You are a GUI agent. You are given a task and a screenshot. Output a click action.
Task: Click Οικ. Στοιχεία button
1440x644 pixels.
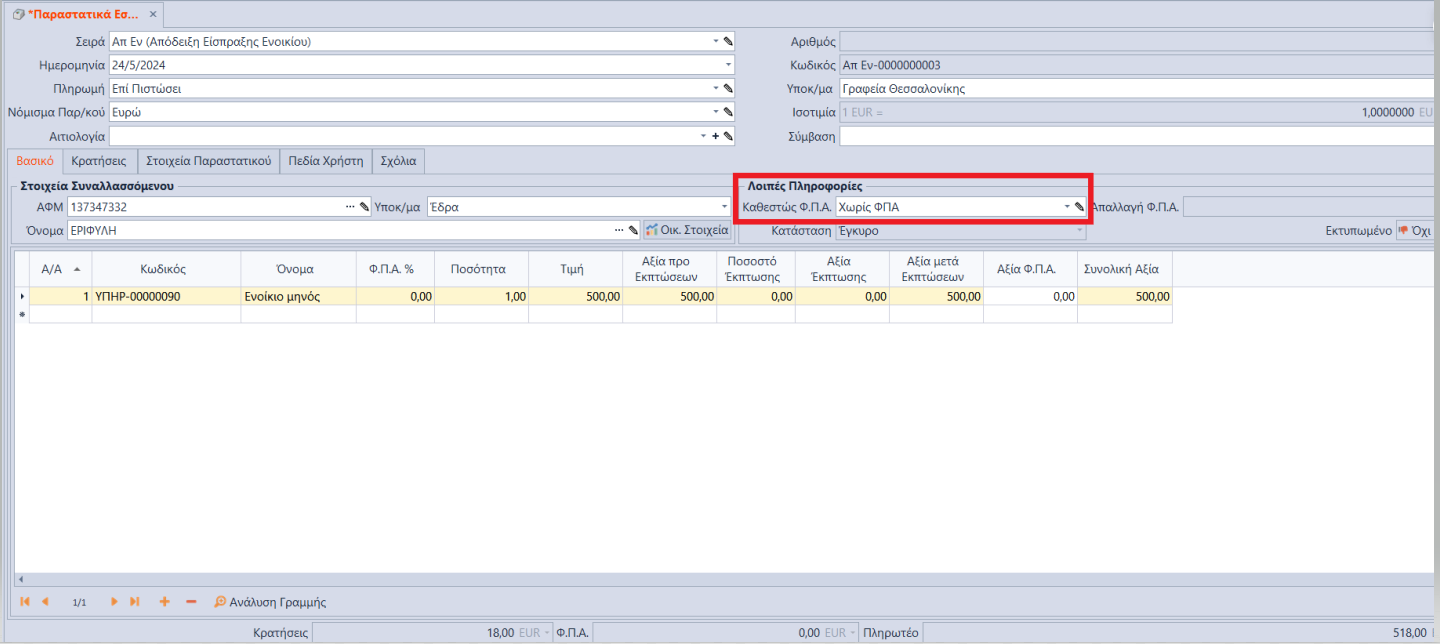tap(687, 231)
